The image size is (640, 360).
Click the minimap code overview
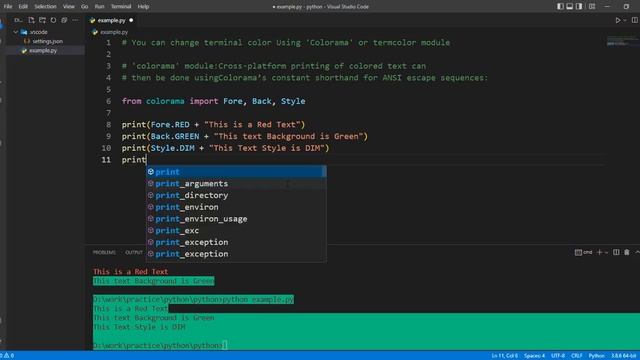pyautogui.click(x=622, y=41)
